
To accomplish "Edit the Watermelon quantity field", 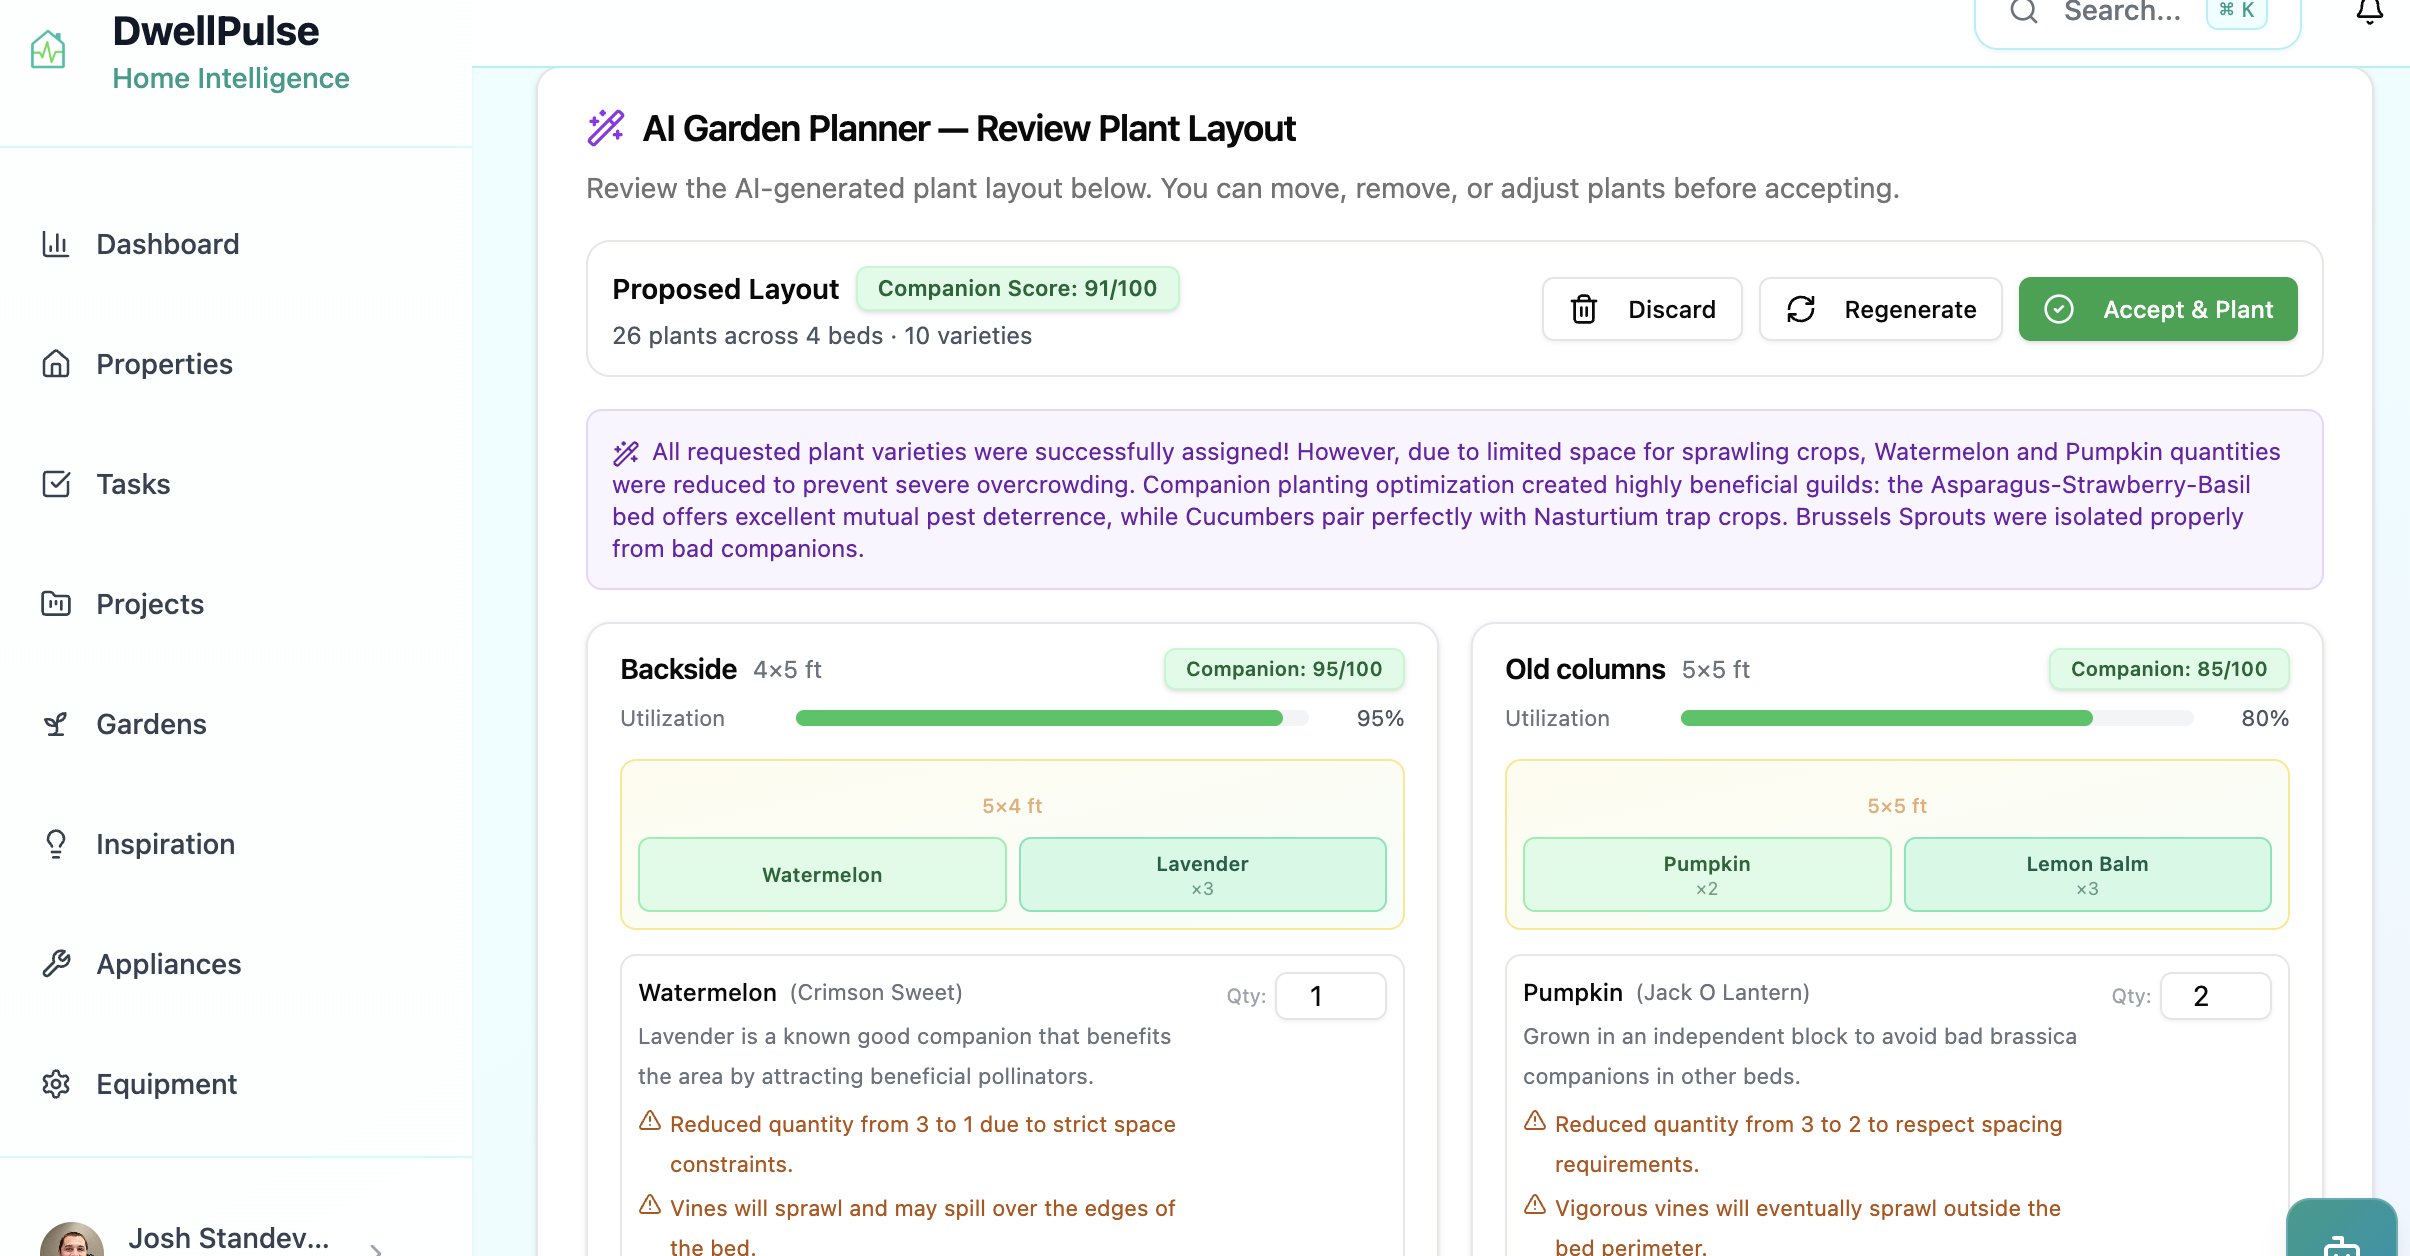I will tap(1330, 996).
